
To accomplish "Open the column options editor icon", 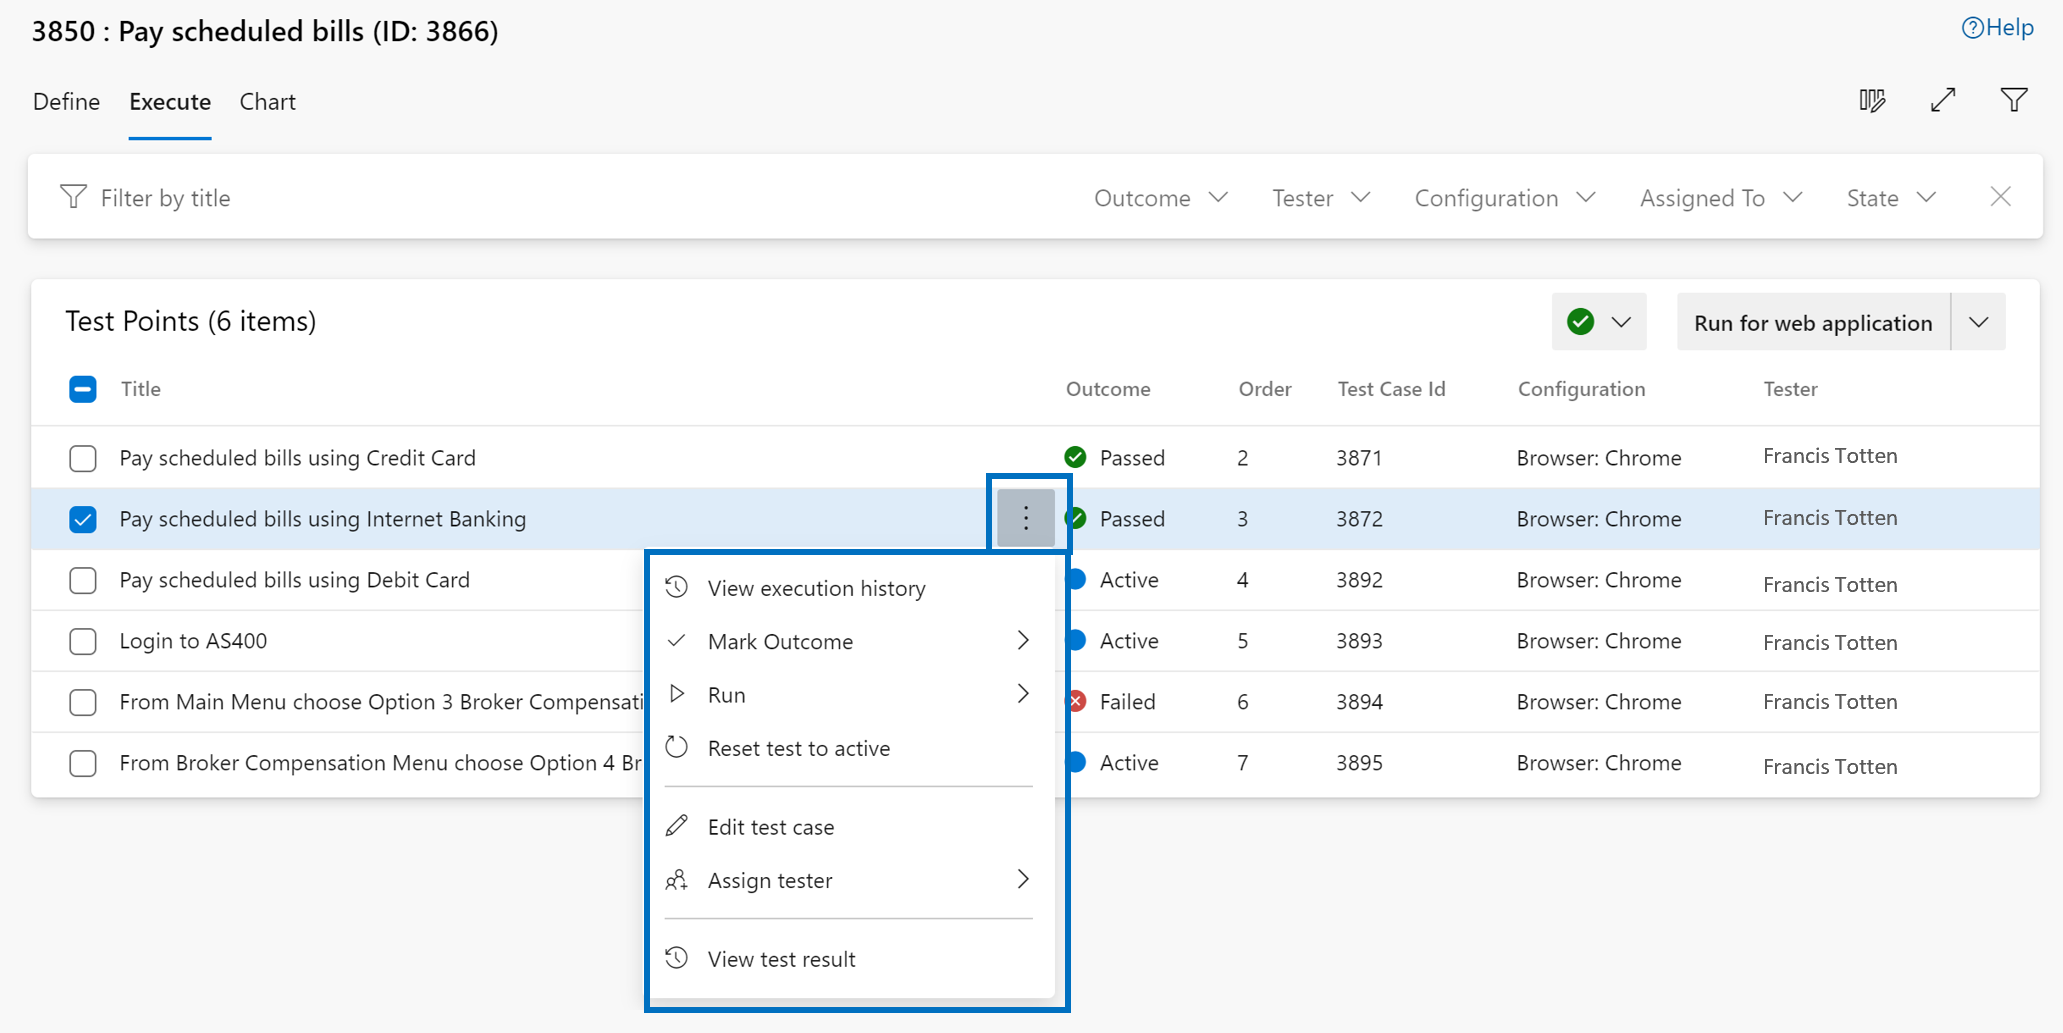I will coord(1873,100).
